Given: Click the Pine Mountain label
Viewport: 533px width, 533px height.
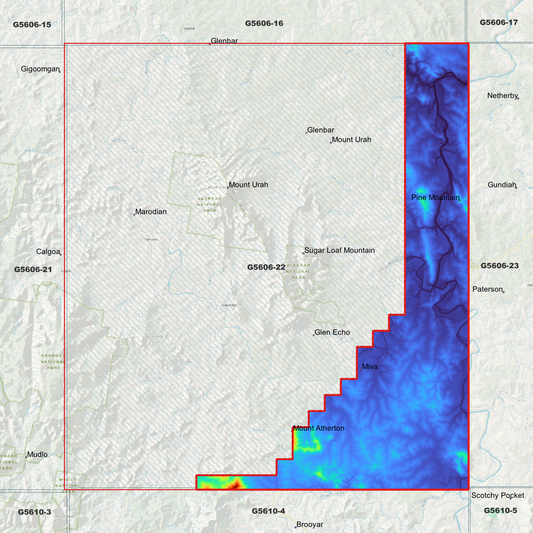Looking at the screenshot, I should click(435, 197).
